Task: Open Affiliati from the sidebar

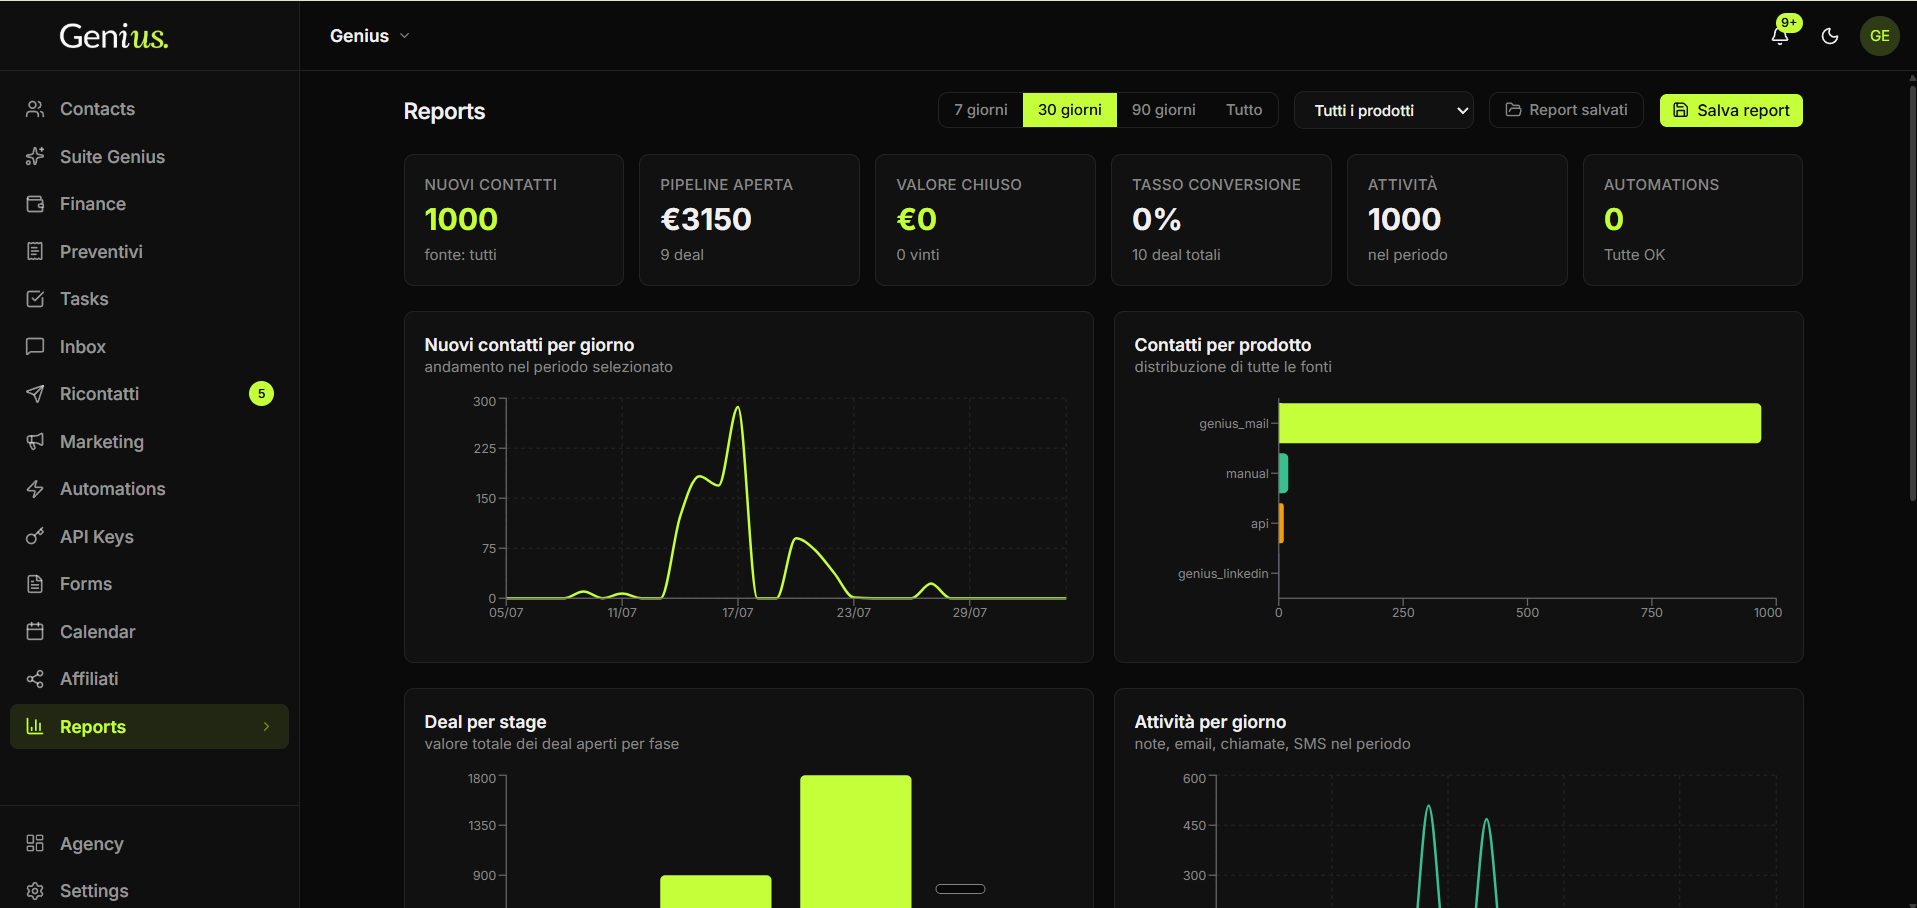Action: click(149, 679)
